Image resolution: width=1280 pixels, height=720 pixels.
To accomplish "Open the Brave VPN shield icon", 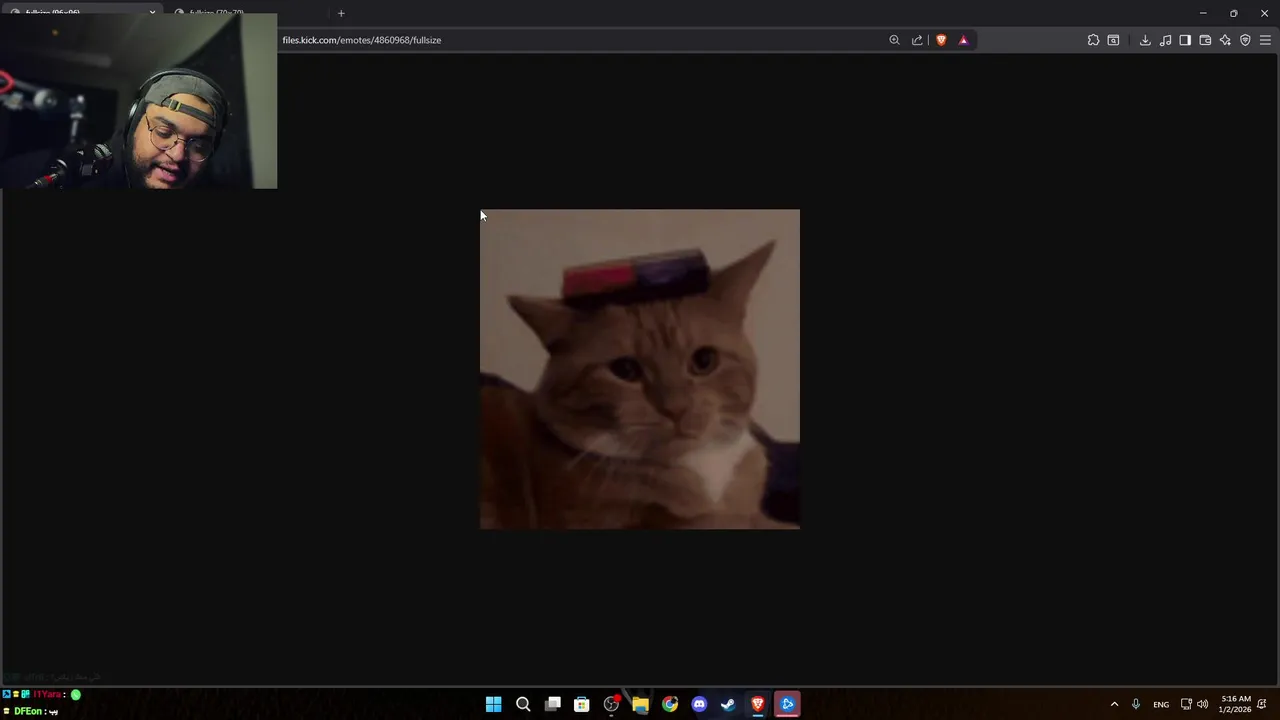I will point(1245,40).
